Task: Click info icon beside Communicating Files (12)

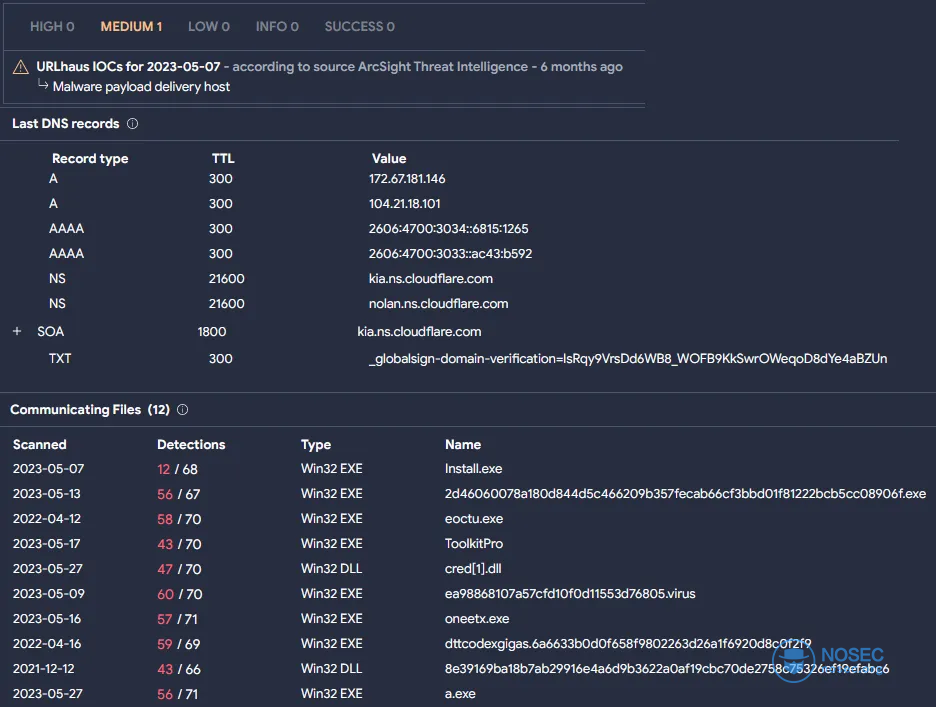Action: pos(183,410)
